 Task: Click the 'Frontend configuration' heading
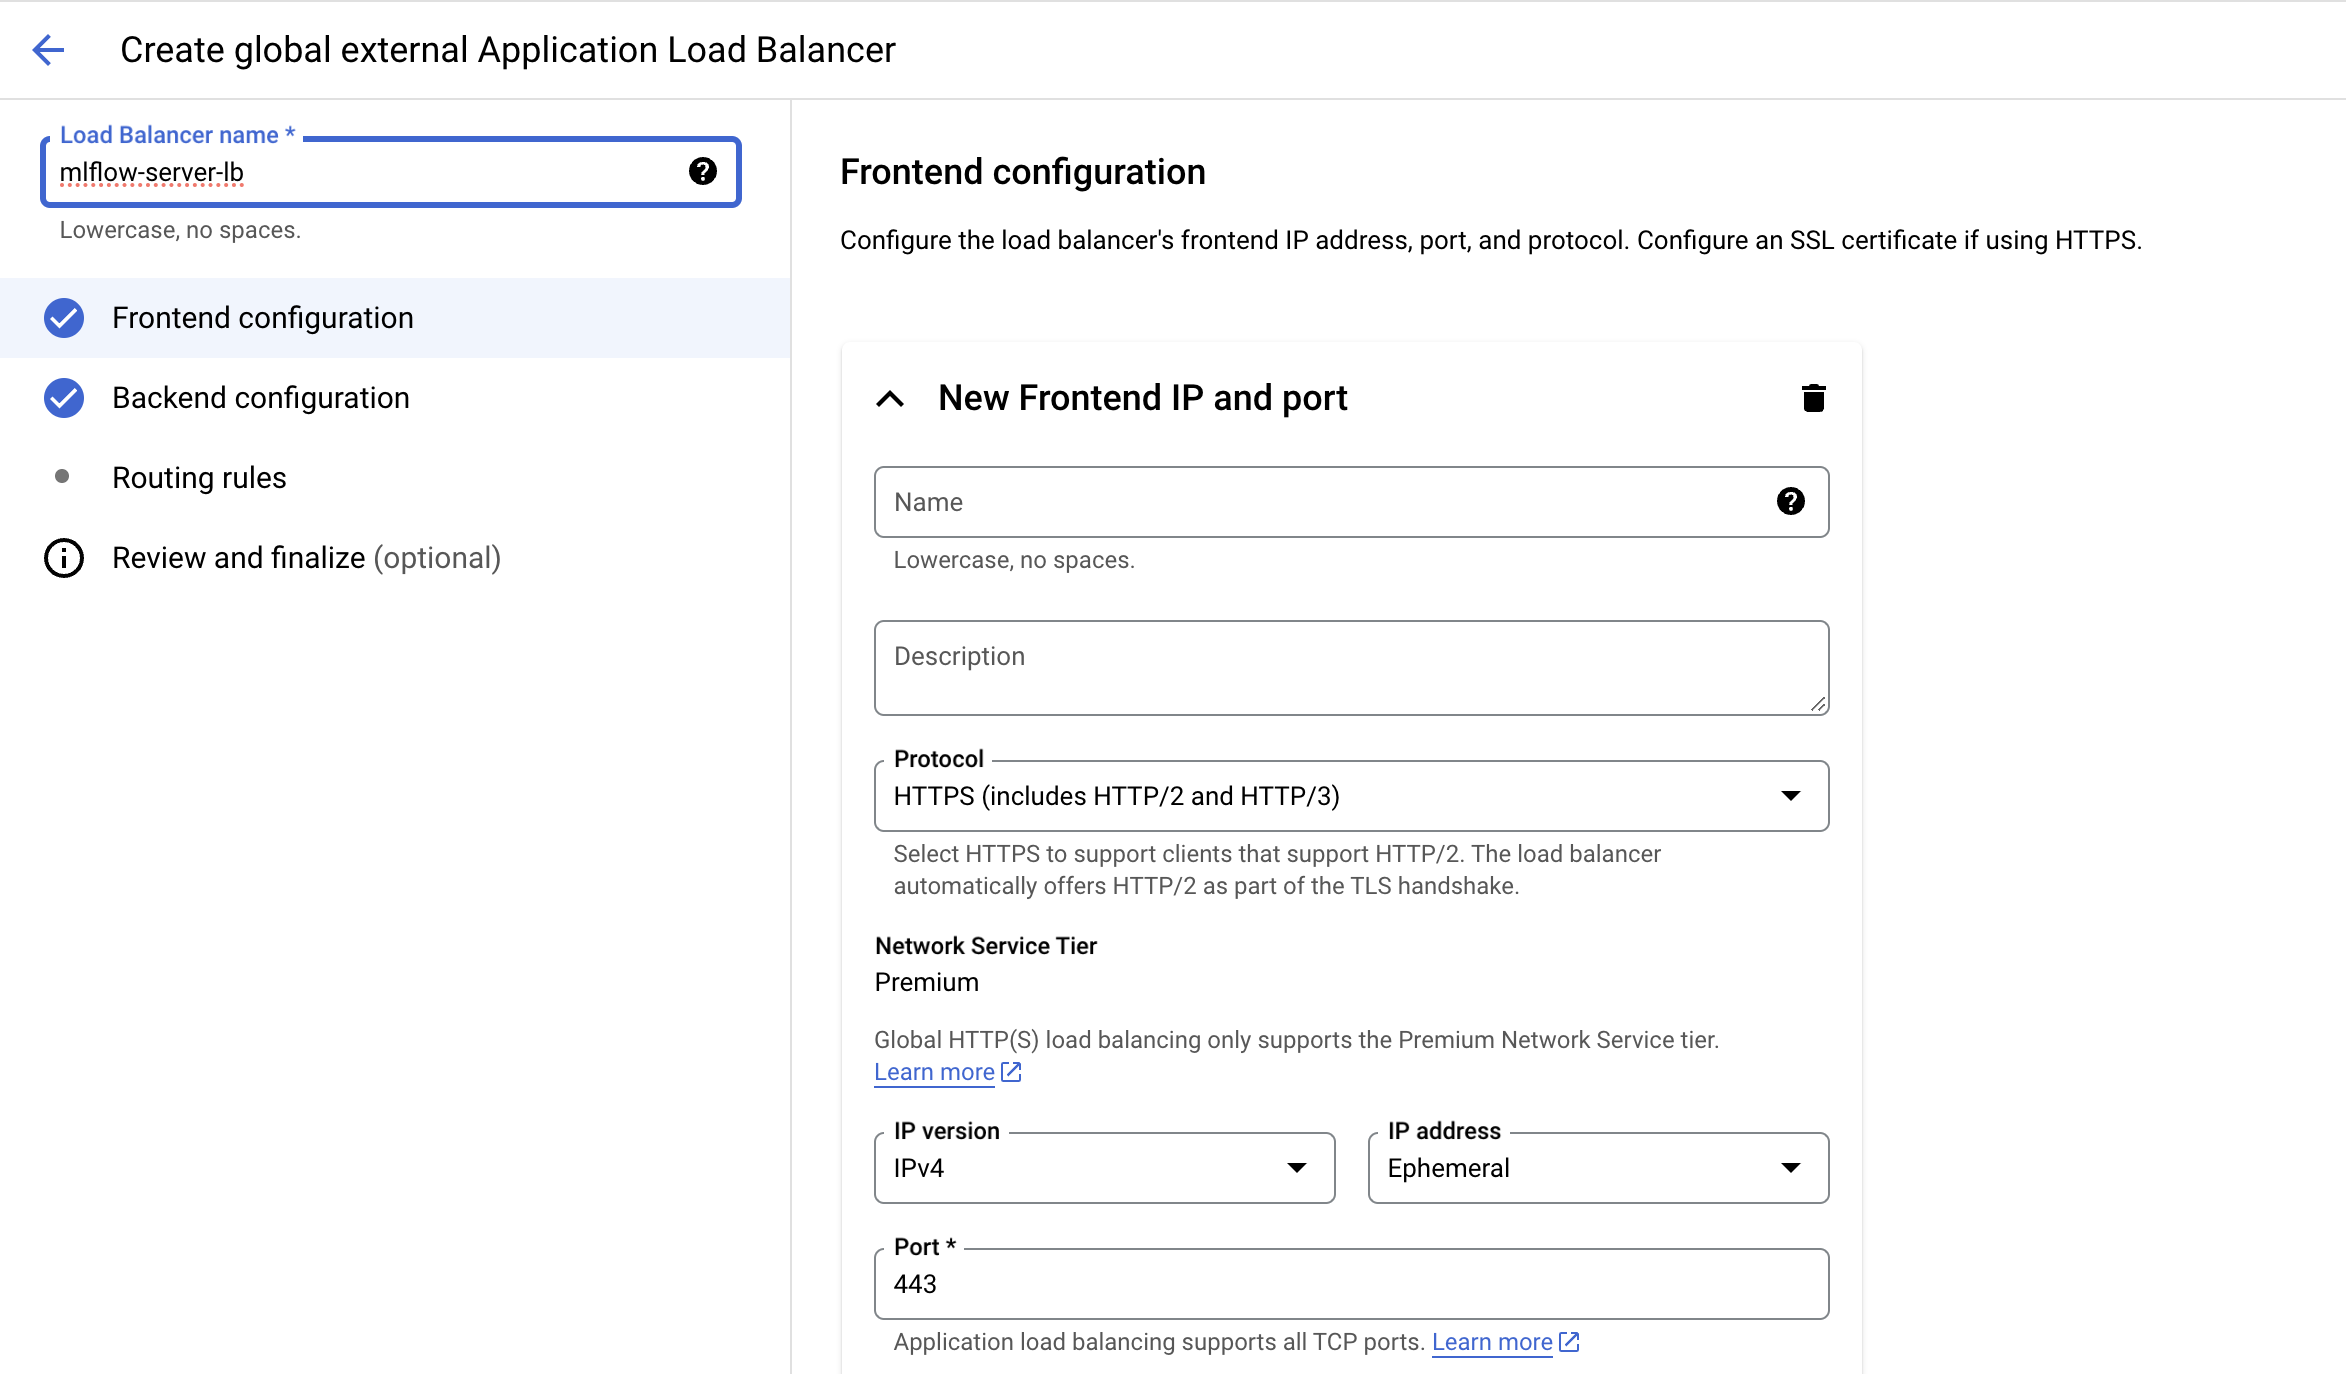click(x=1022, y=172)
